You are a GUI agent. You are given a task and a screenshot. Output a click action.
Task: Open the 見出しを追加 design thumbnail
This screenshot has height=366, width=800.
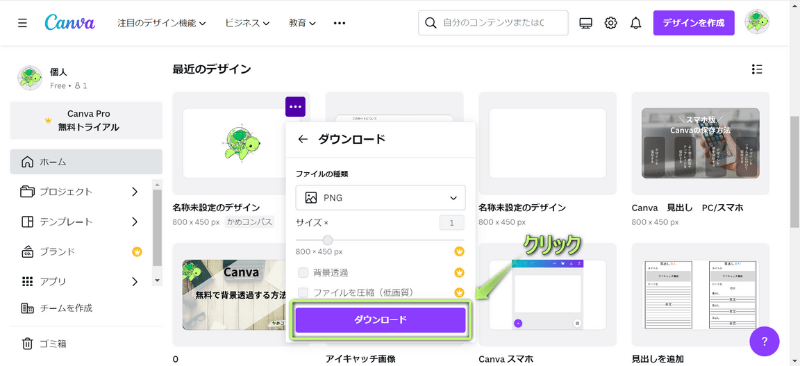point(700,295)
